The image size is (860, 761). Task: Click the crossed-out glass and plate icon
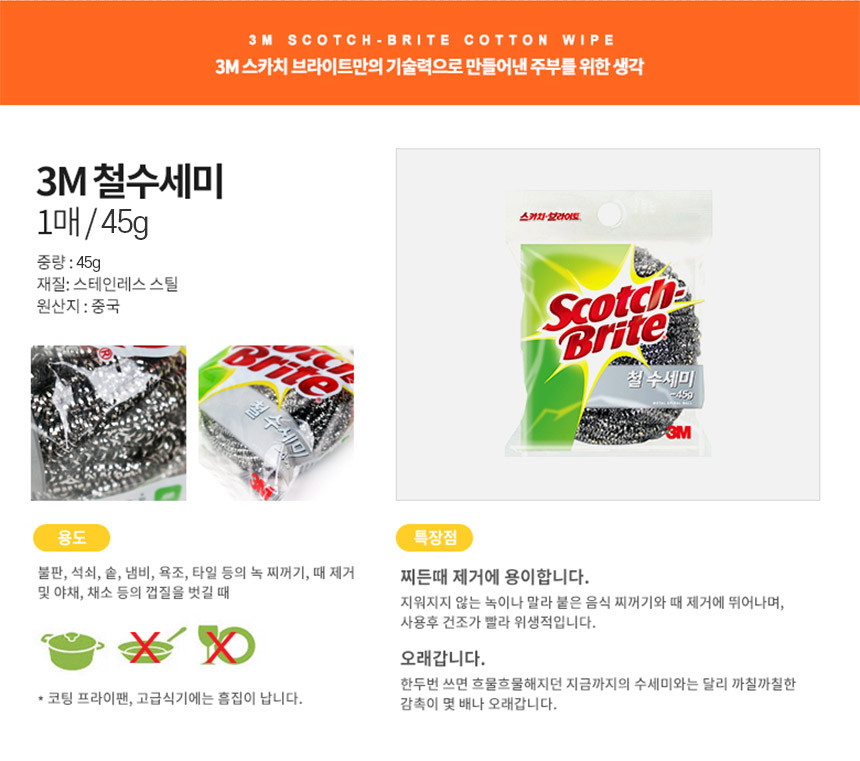[x=226, y=645]
